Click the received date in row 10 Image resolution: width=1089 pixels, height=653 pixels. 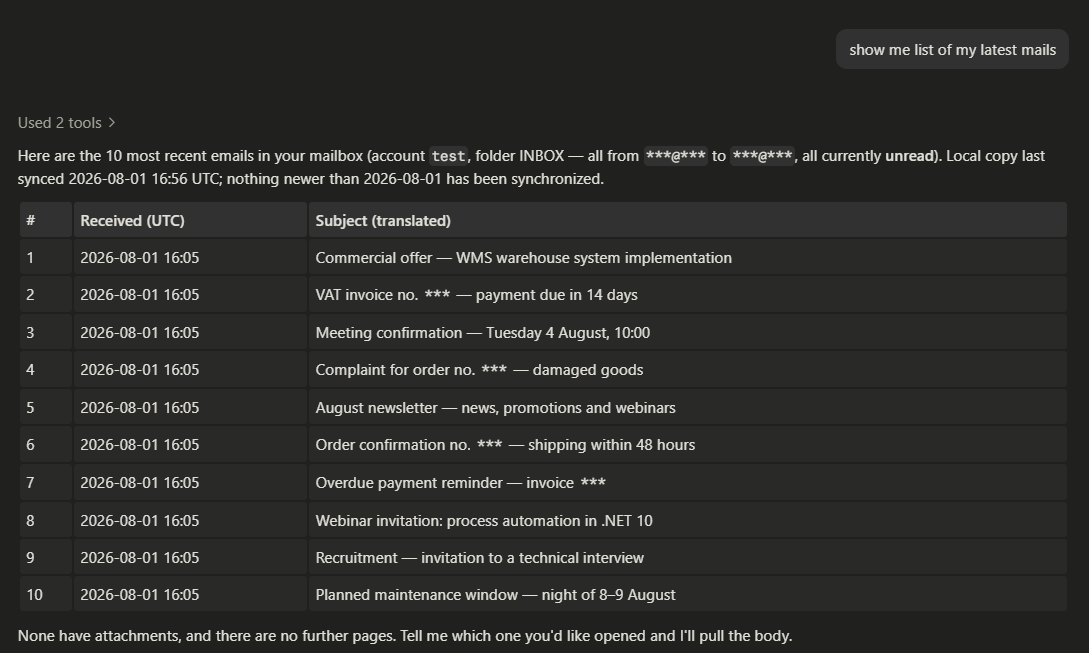click(140, 595)
